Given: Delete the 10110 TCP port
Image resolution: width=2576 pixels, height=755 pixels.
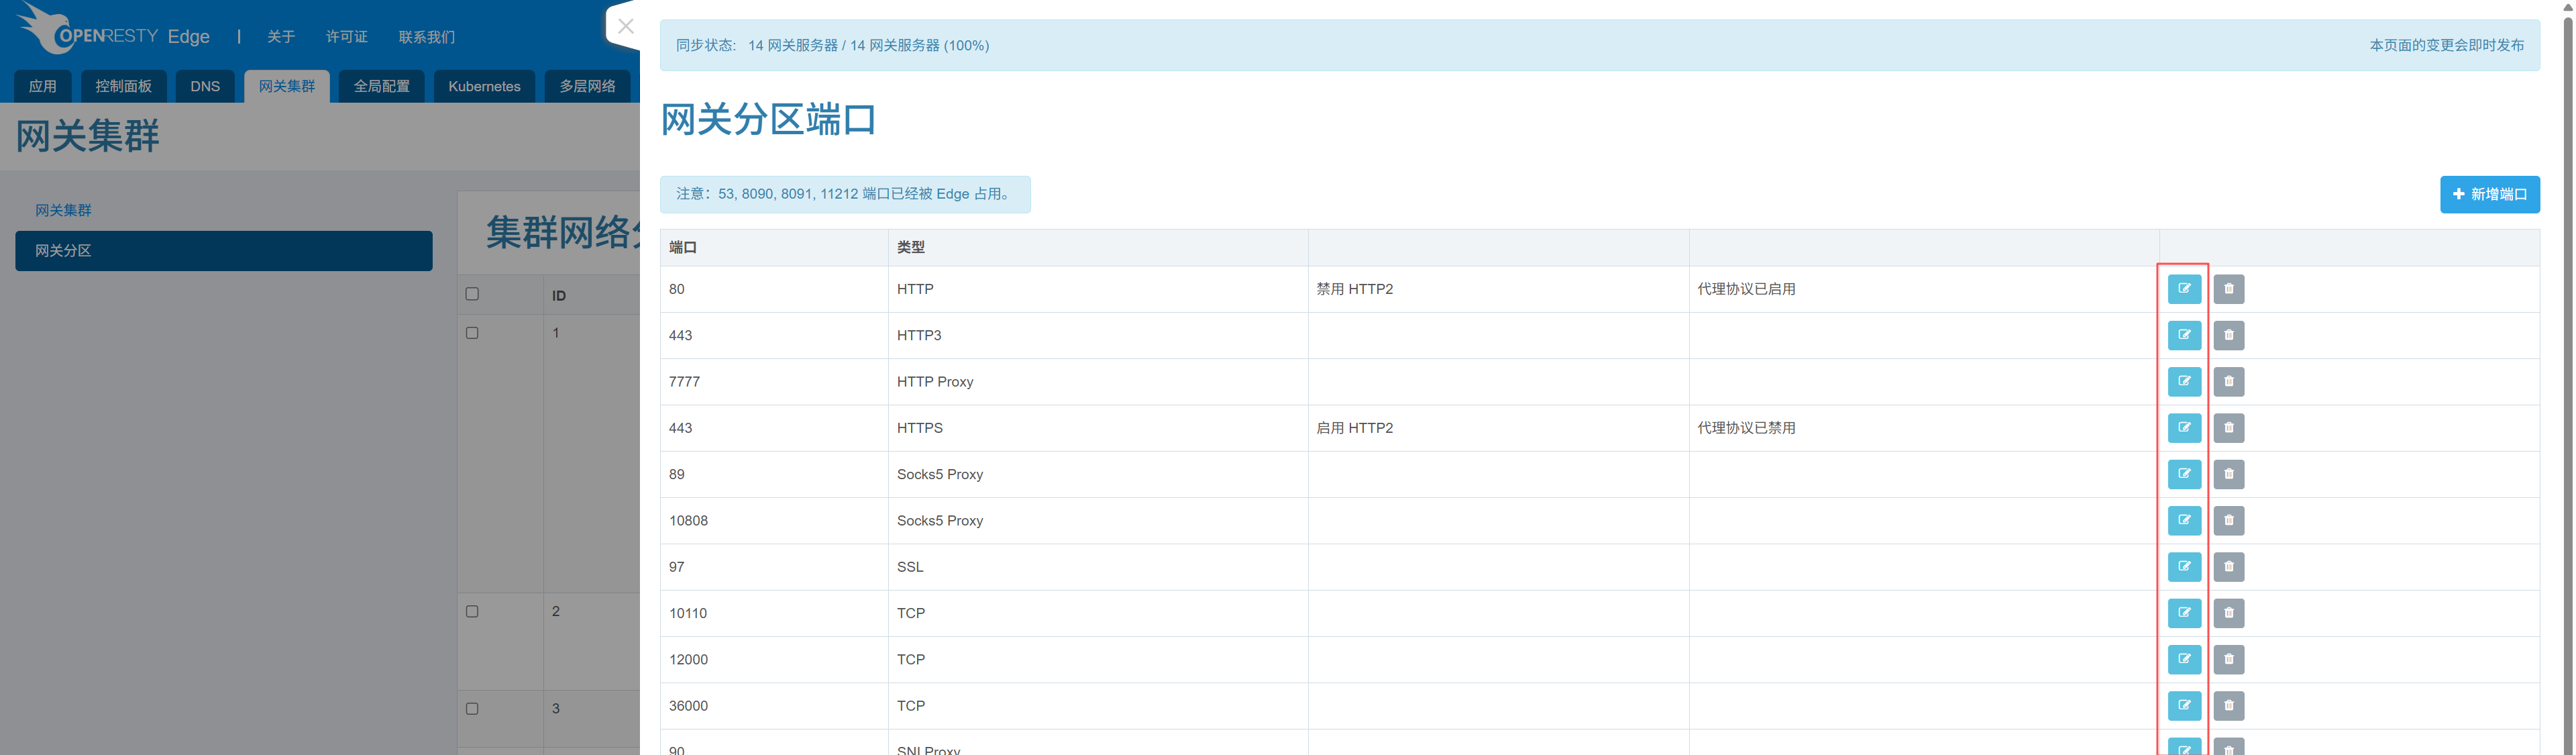Looking at the screenshot, I should click(x=2228, y=613).
